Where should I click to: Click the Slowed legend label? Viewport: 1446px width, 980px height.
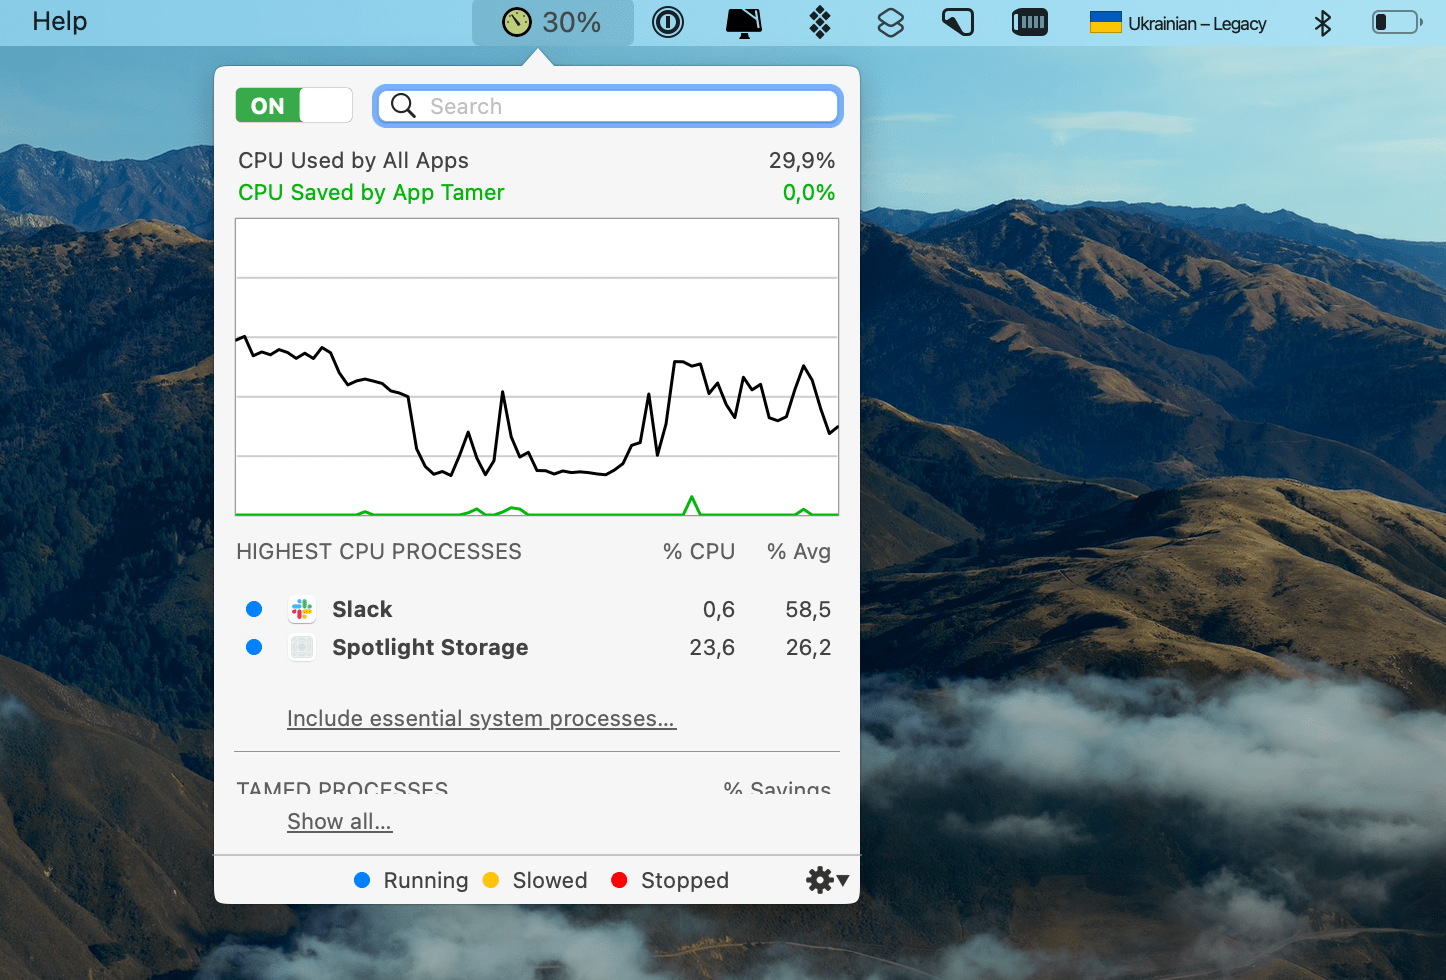(x=550, y=880)
